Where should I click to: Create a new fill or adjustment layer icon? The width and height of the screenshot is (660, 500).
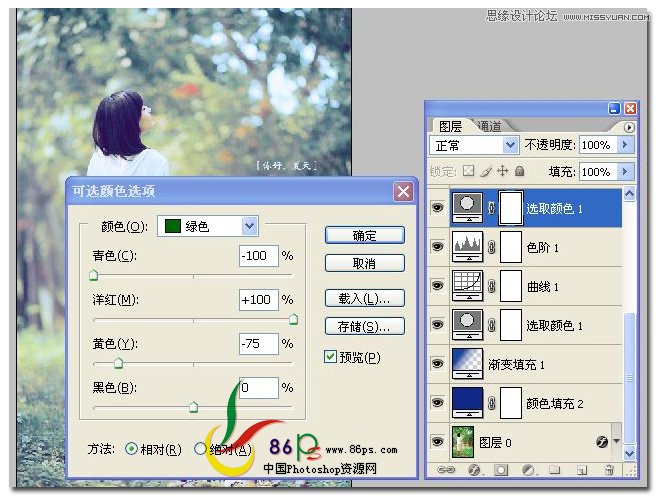[x=528, y=470]
